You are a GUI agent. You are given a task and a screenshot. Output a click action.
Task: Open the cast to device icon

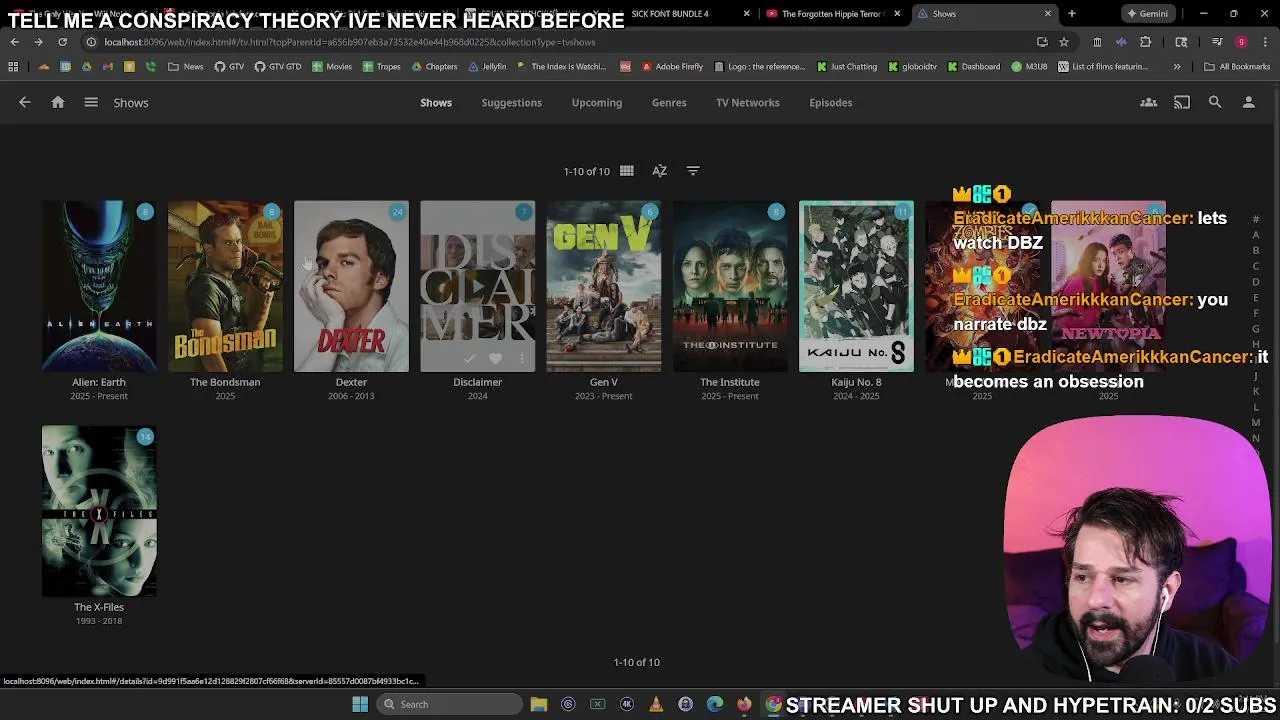tap(1182, 102)
